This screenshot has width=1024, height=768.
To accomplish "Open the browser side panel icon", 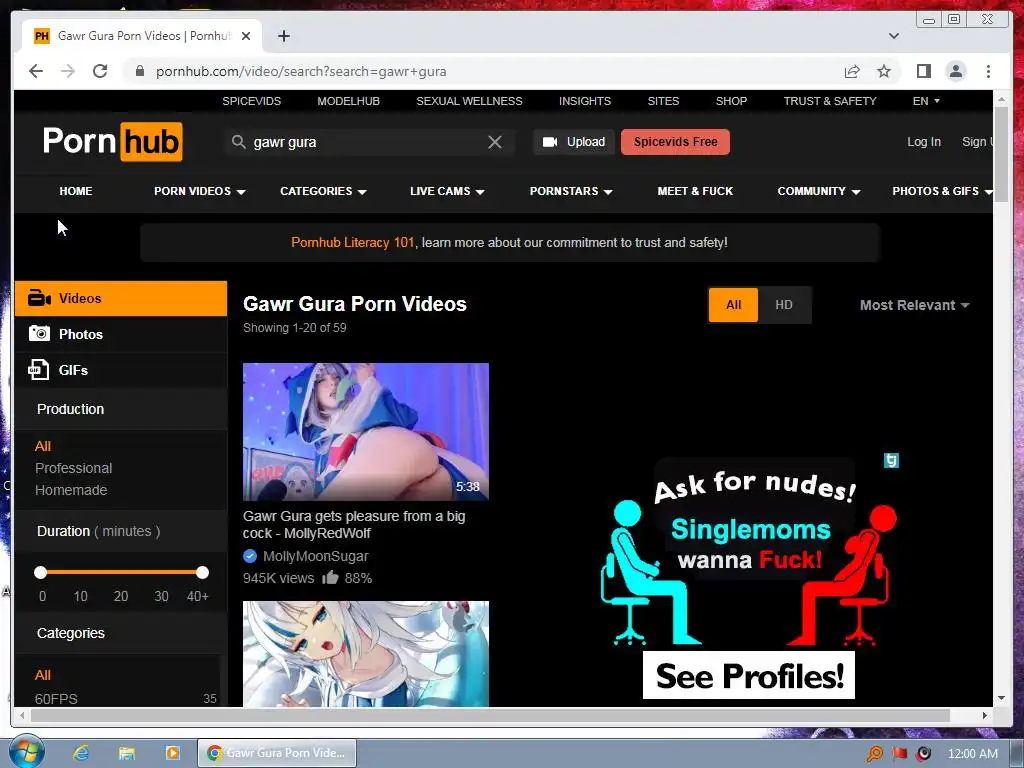I will 923,71.
